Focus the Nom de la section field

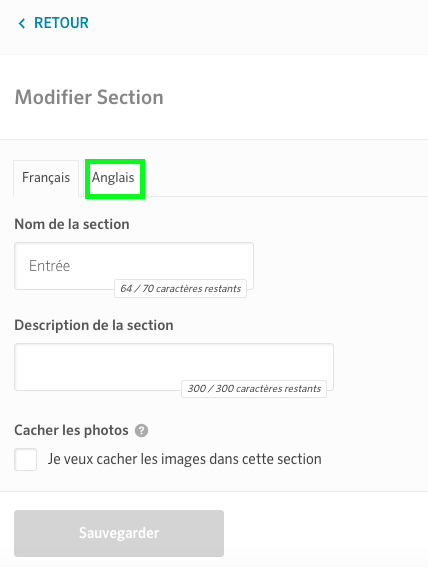coord(134,266)
